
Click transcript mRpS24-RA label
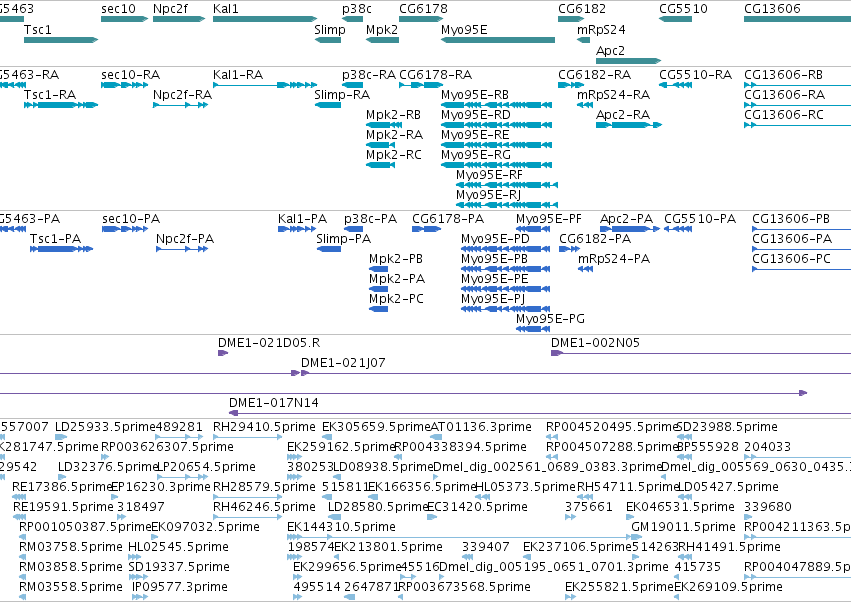[613, 94]
